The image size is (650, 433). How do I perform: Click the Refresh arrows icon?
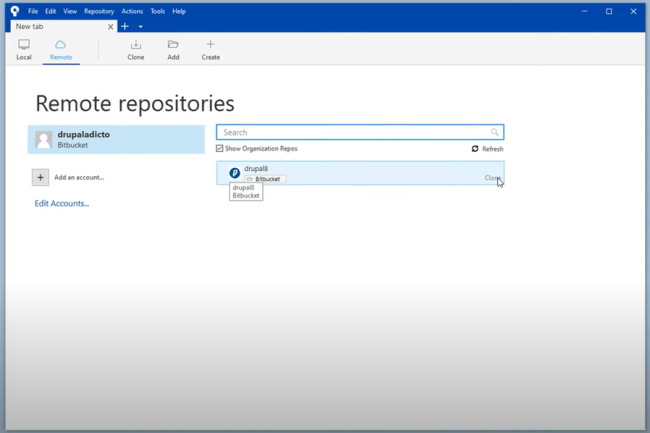[x=475, y=149]
